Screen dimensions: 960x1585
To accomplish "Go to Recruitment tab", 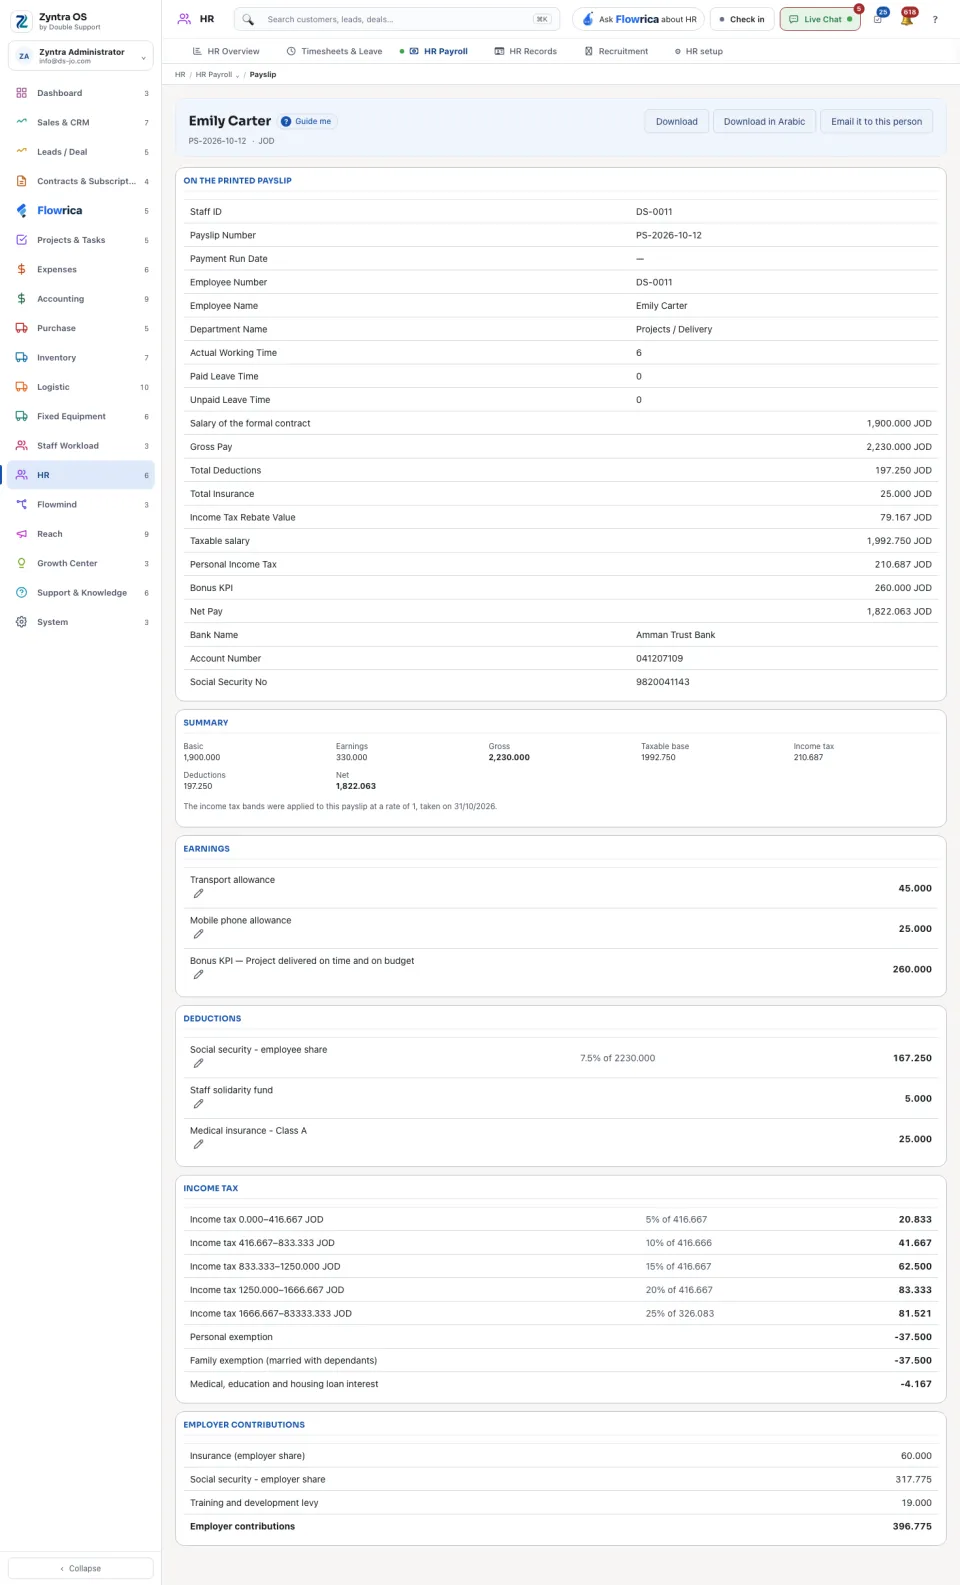I will coord(616,51).
